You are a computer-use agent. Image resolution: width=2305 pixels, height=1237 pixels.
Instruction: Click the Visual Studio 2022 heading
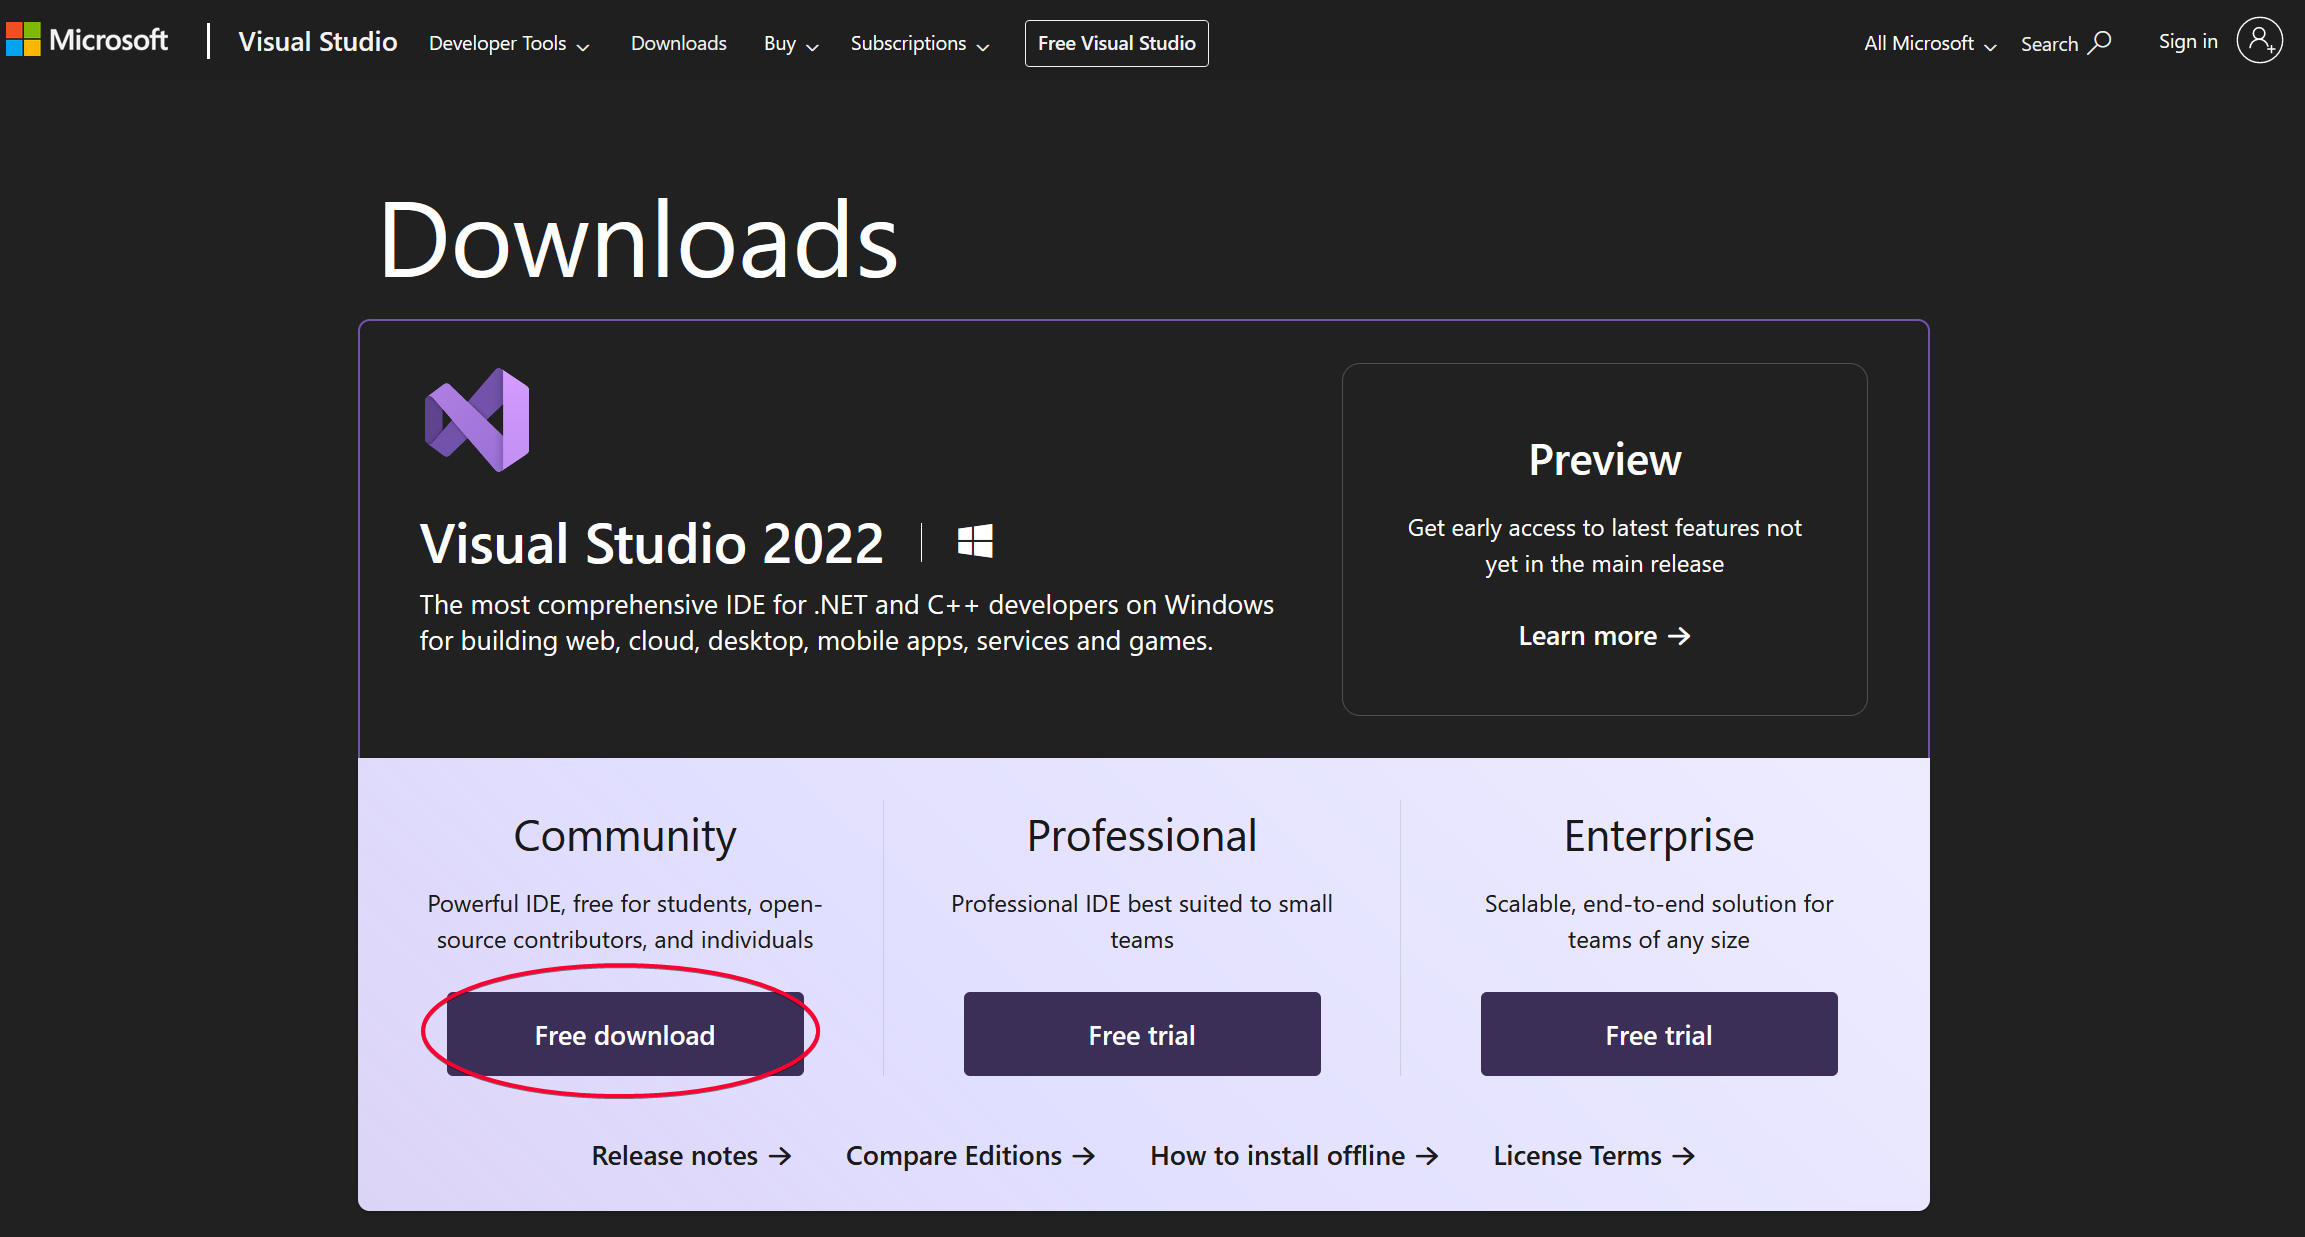[652, 543]
